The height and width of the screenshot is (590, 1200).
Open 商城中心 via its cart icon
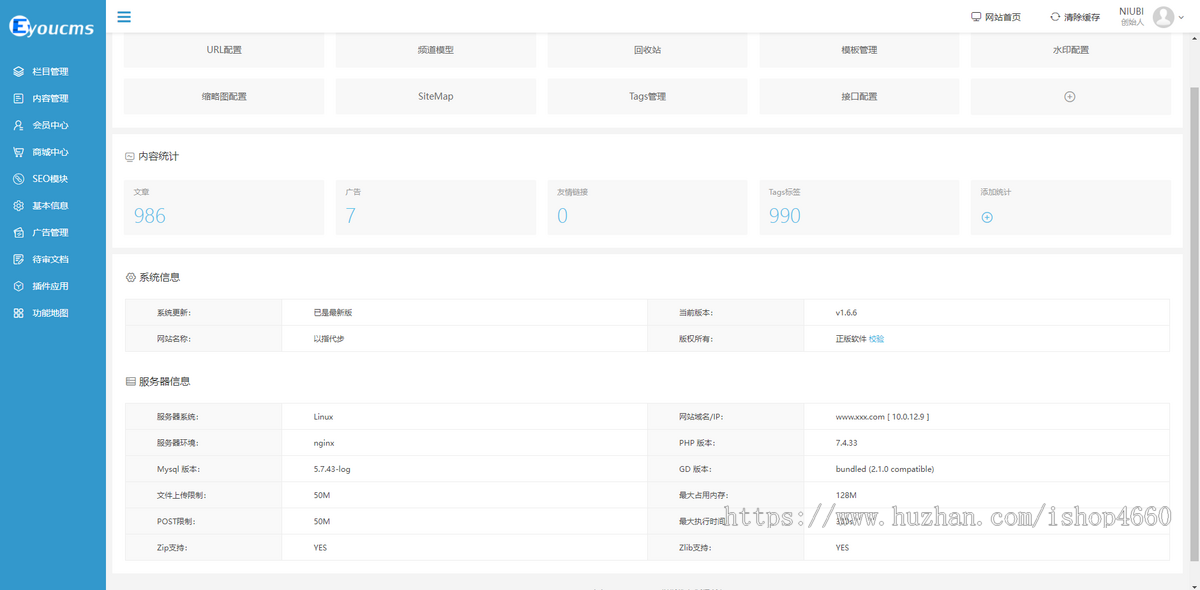pyautogui.click(x=19, y=153)
